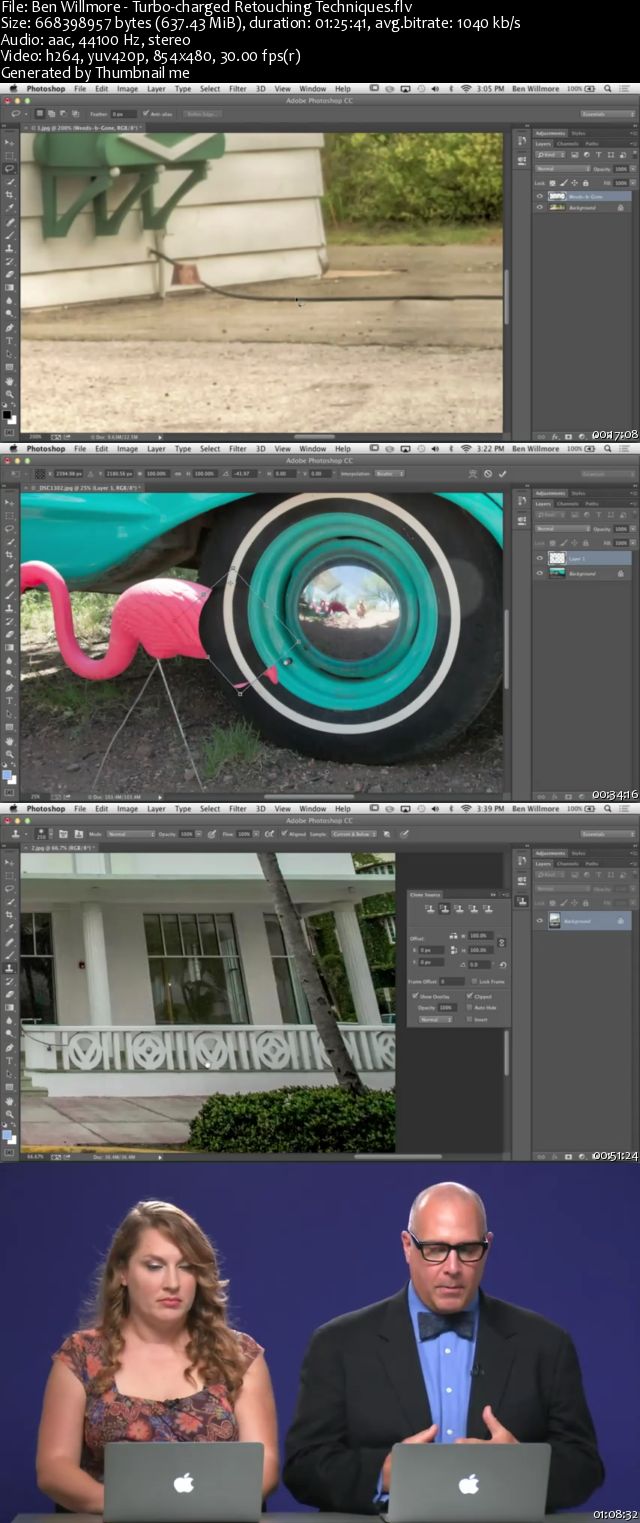
Task: Click the document tab 1.jpg @ 200%
Action: 82,127
